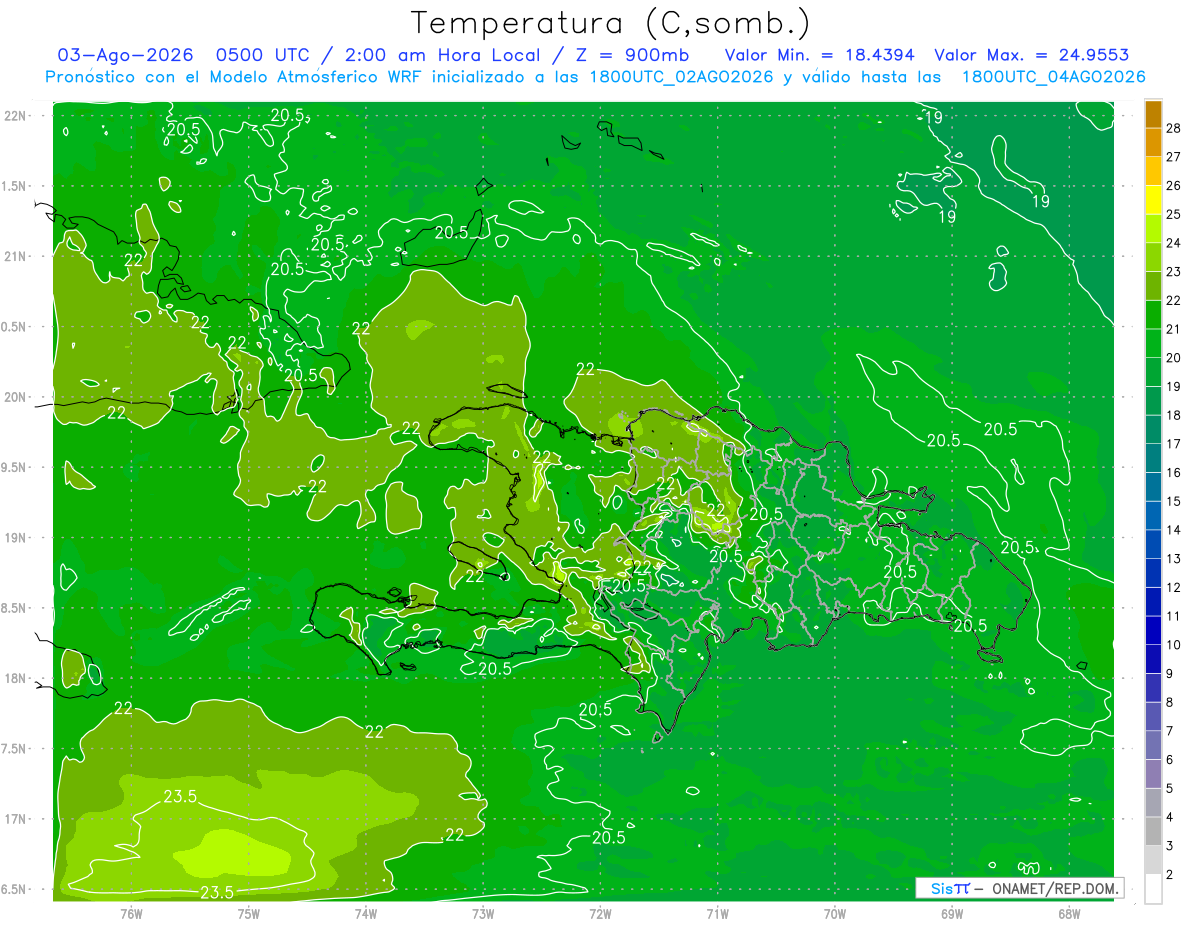
Task: Click the "68W" longitude axis label
Action: pos(1069,913)
